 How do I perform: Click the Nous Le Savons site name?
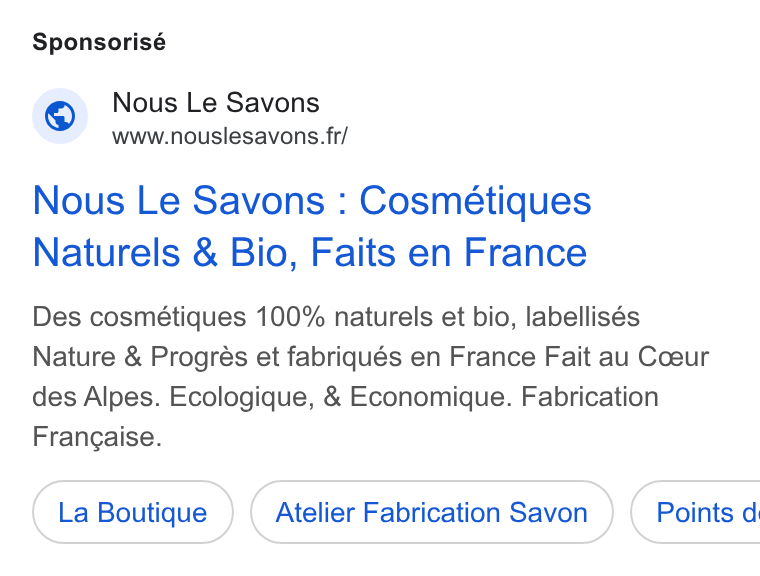coord(216,102)
